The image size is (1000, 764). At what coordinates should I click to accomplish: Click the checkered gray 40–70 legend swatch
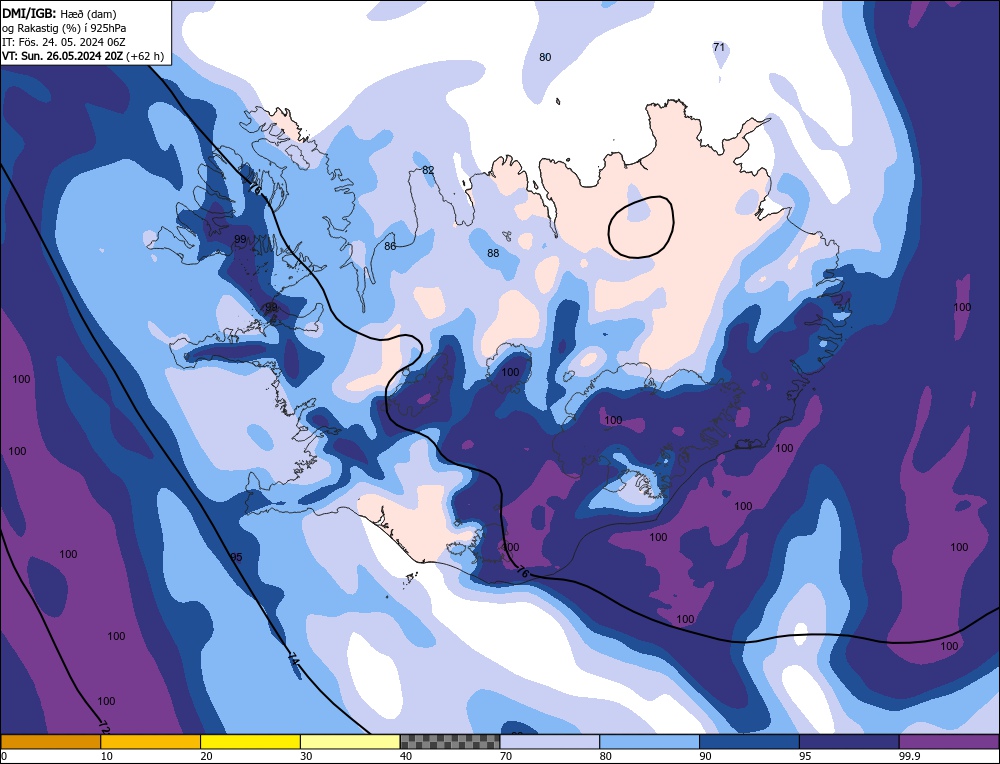(450, 741)
